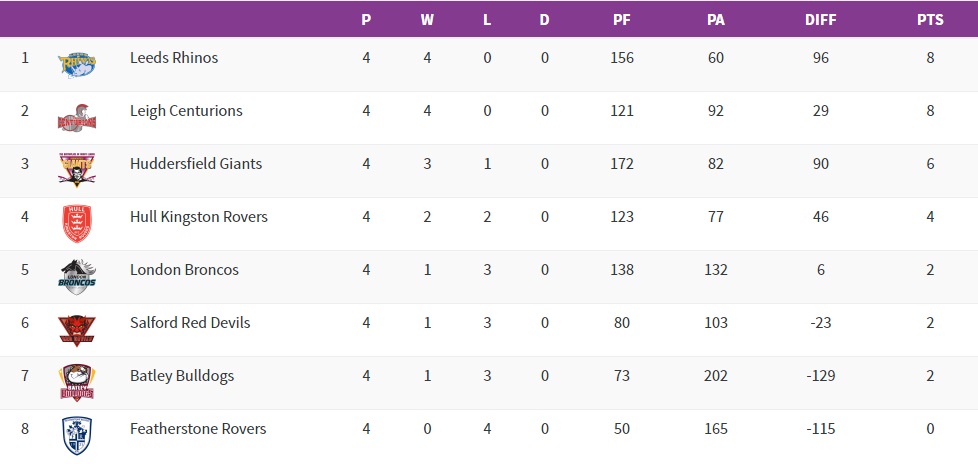Click the D column header
This screenshot has height=464, width=978.
click(545, 20)
